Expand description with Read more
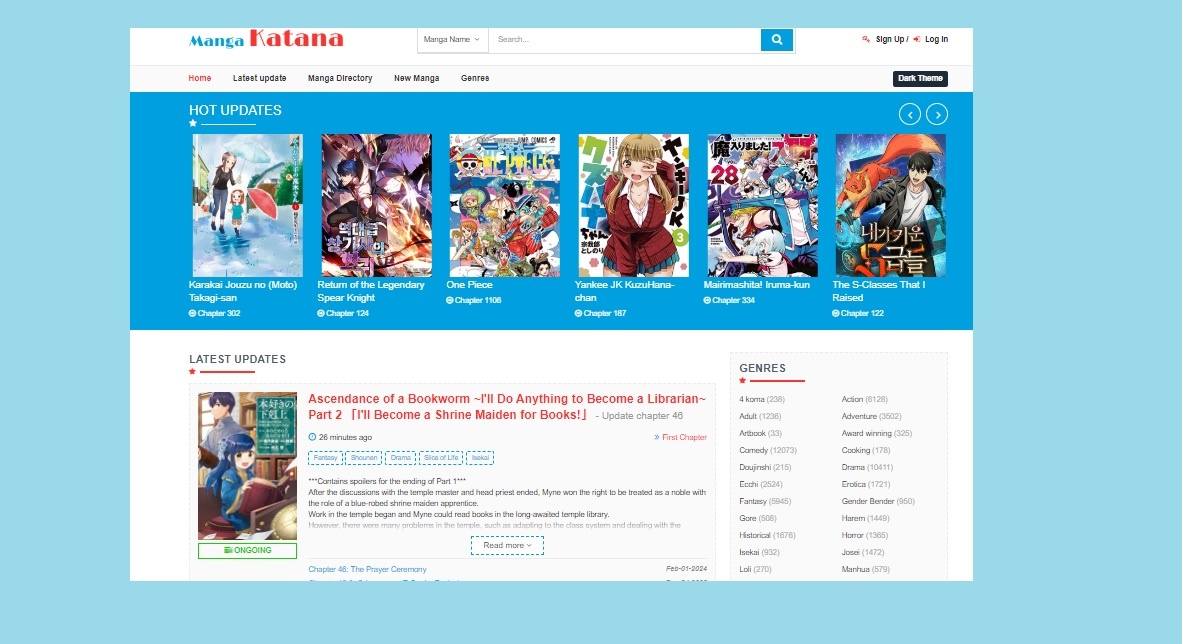This screenshot has height=644, width=1182. 507,545
